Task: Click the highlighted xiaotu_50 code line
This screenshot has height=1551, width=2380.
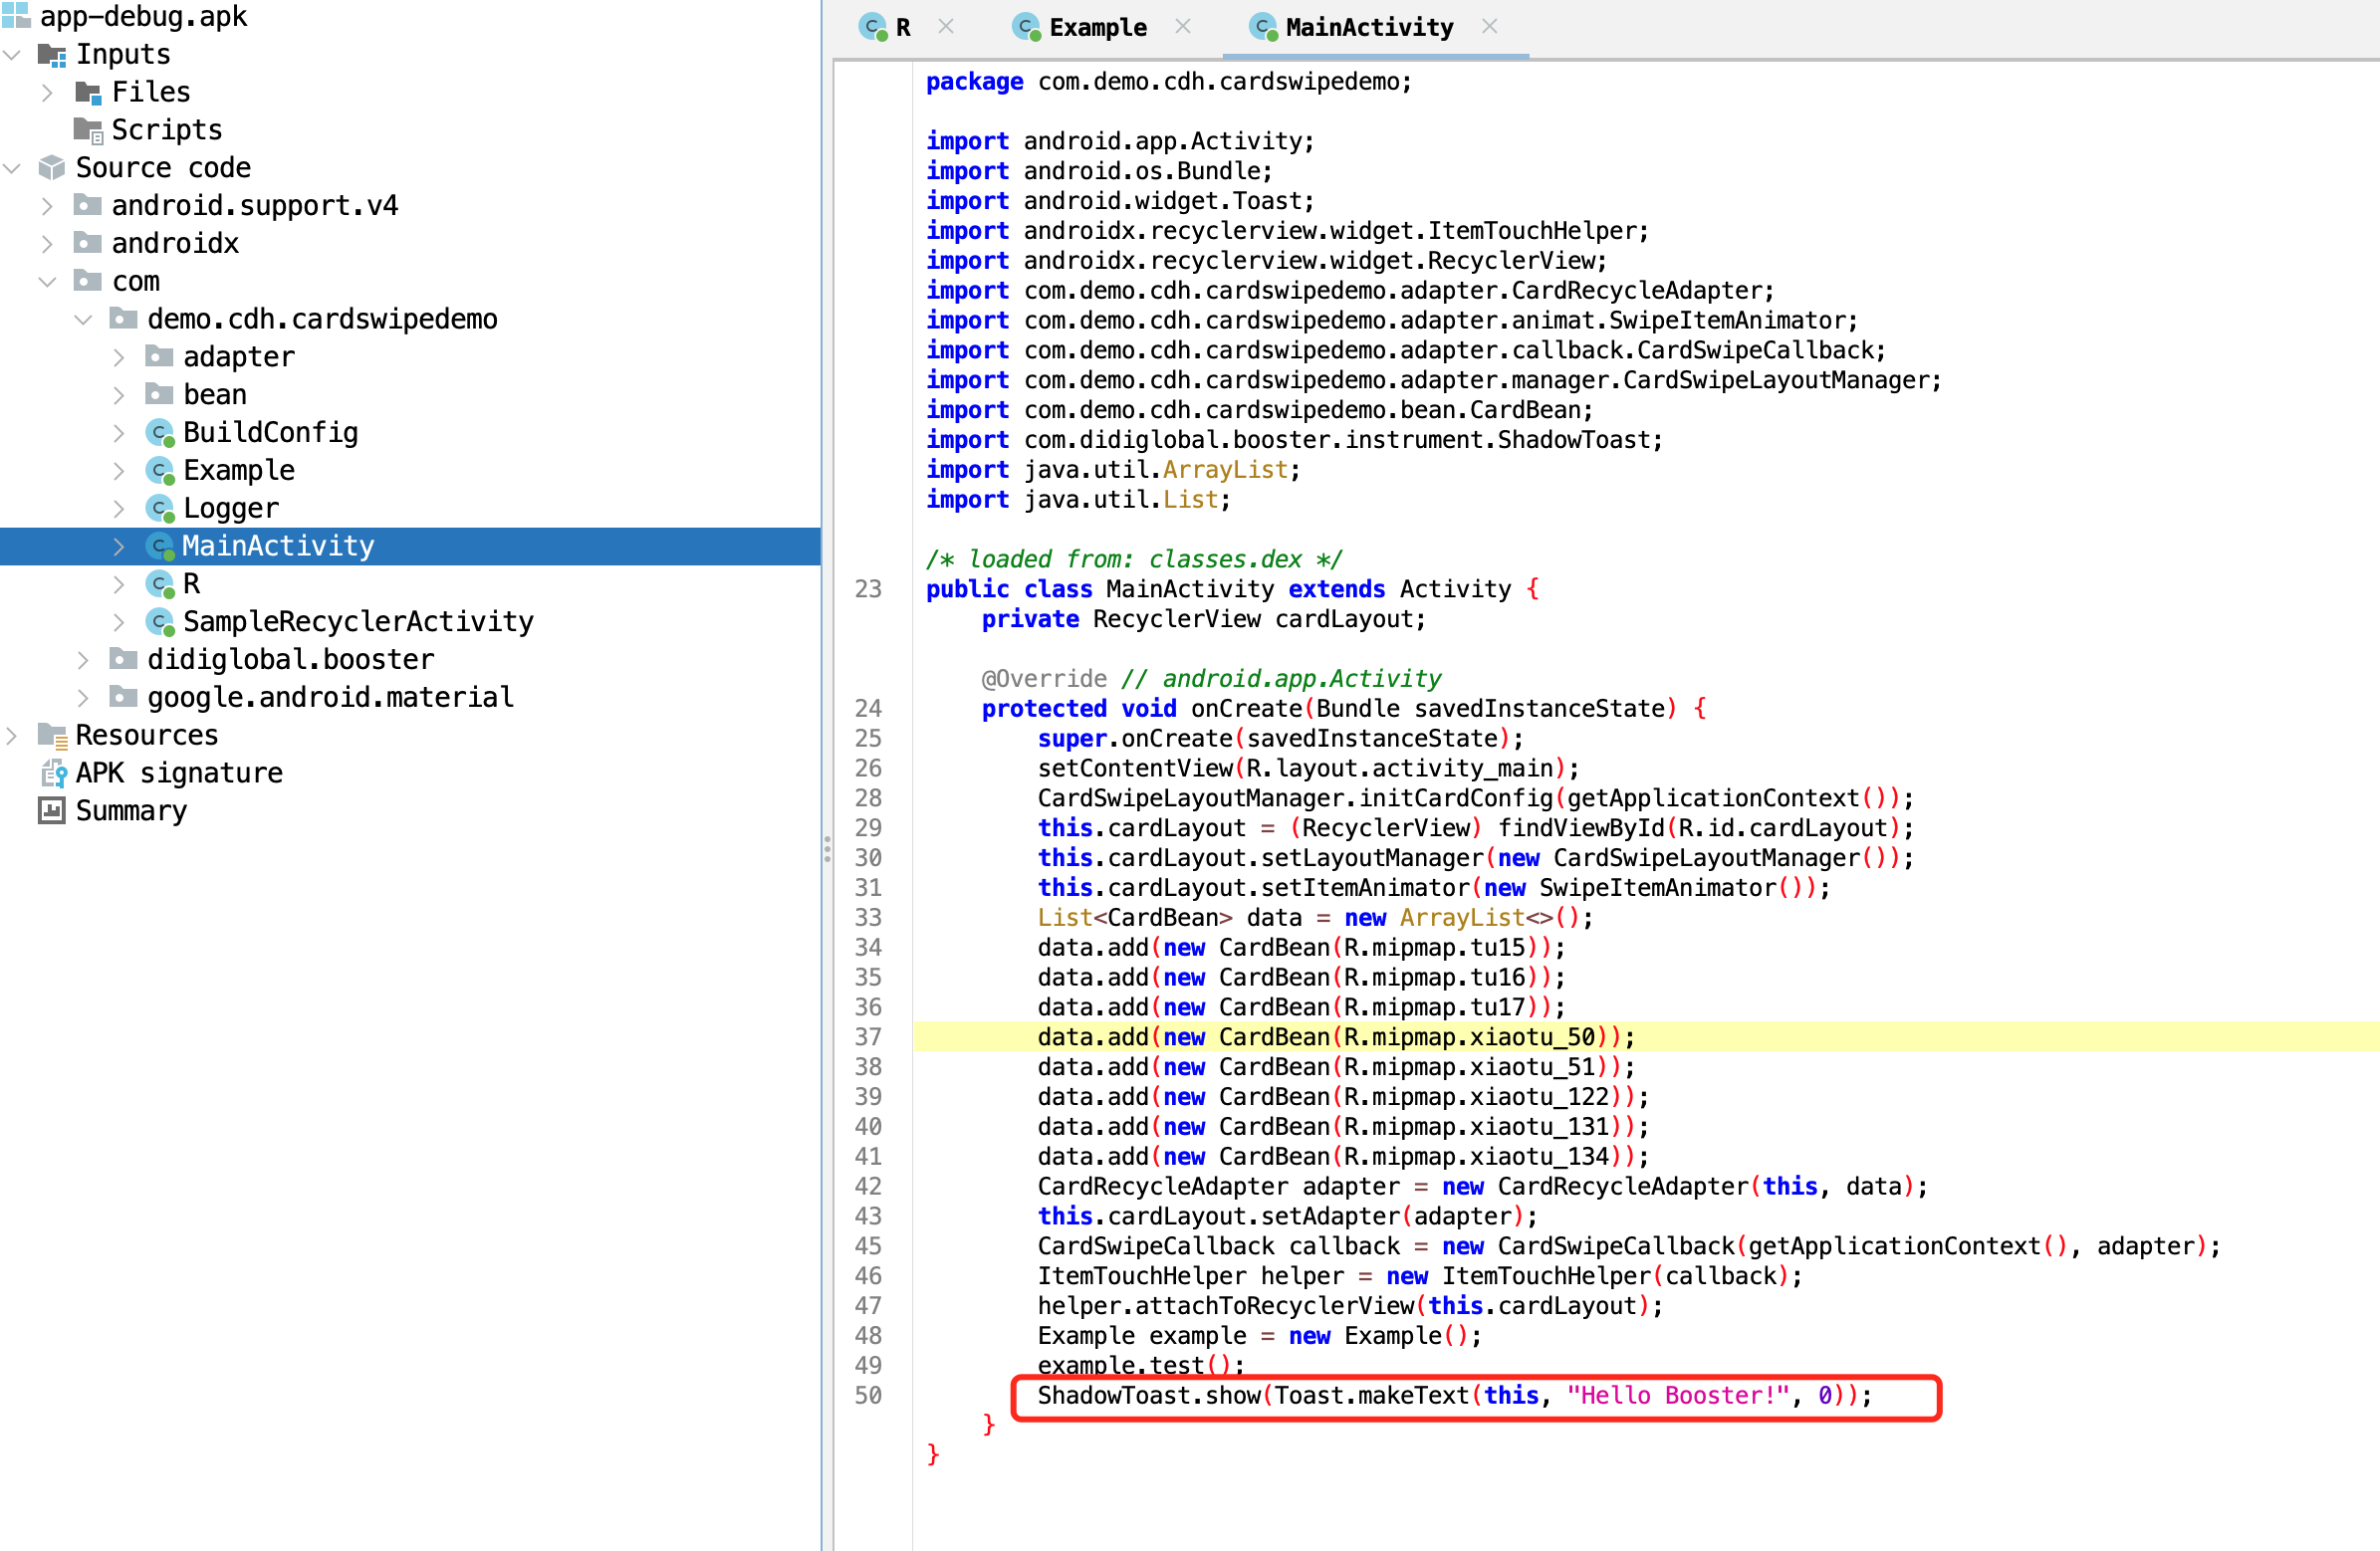Action: [x=1335, y=1036]
